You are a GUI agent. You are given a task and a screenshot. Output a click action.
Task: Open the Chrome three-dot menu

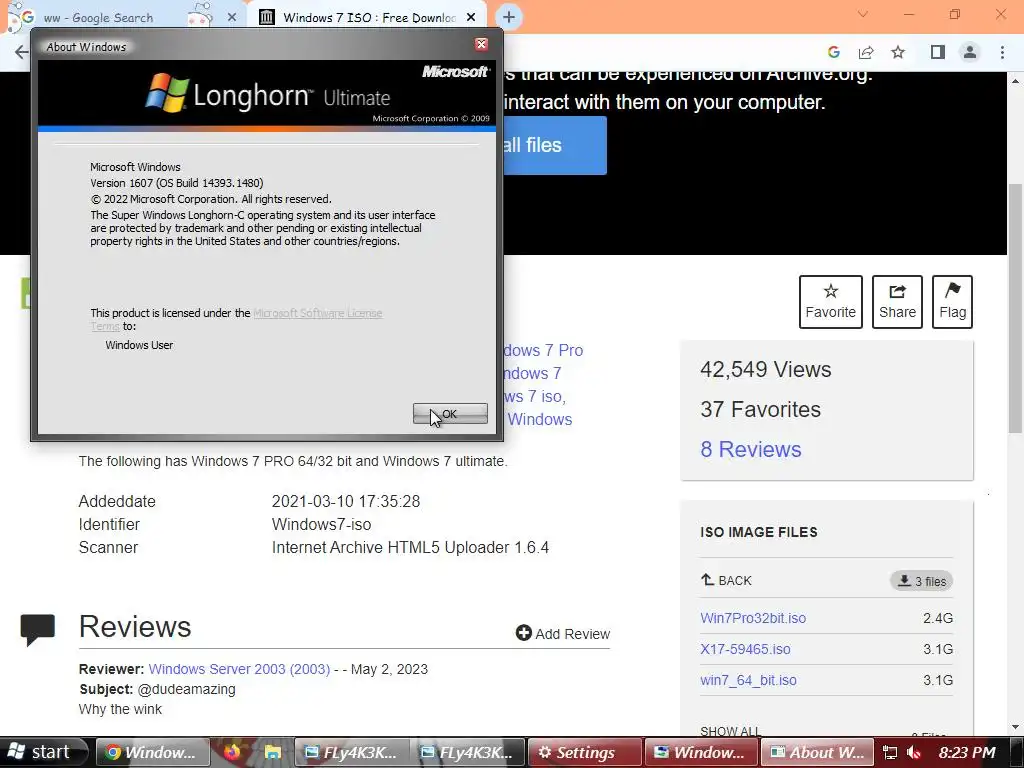1002,52
